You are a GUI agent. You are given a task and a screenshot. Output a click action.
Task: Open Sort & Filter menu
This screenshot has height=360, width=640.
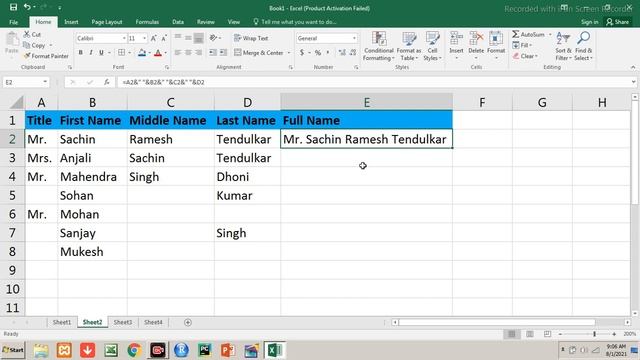click(563, 46)
